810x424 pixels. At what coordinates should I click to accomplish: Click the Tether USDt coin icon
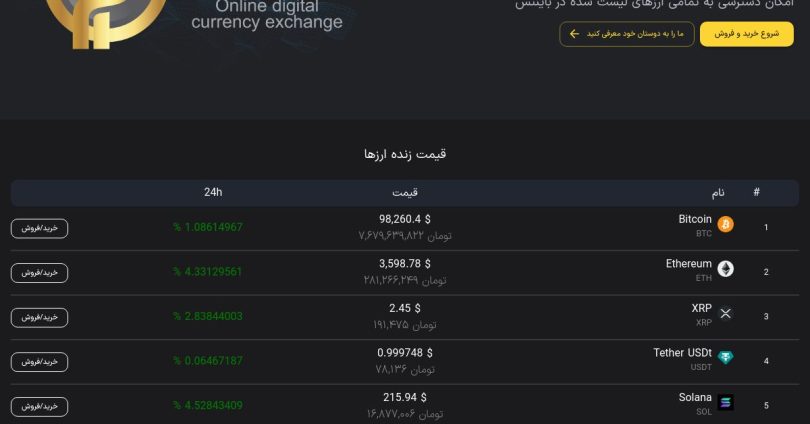[725, 358]
